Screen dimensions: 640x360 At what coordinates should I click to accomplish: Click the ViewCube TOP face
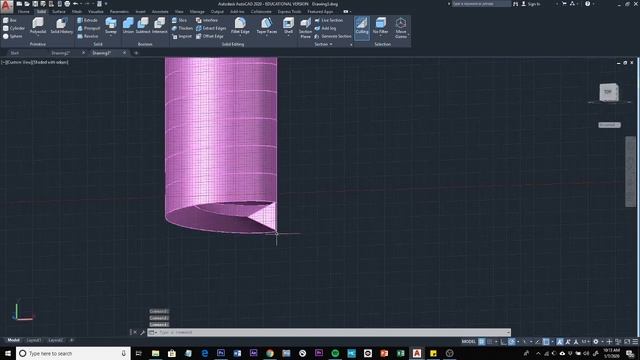[608, 92]
